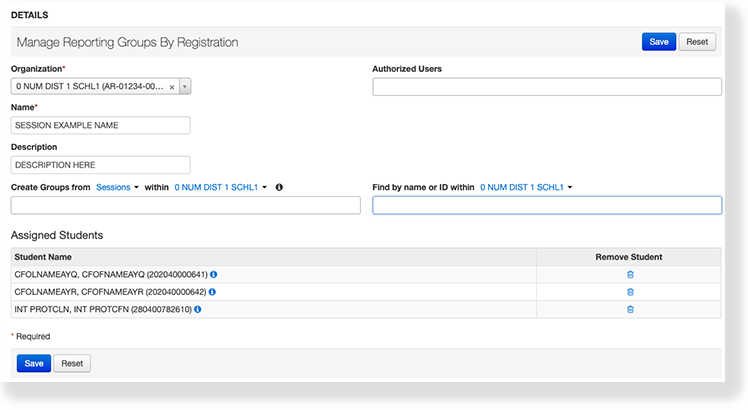The height and width of the screenshot is (410, 748).
Task: Click into the Description text field
Action: (x=100, y=165)
